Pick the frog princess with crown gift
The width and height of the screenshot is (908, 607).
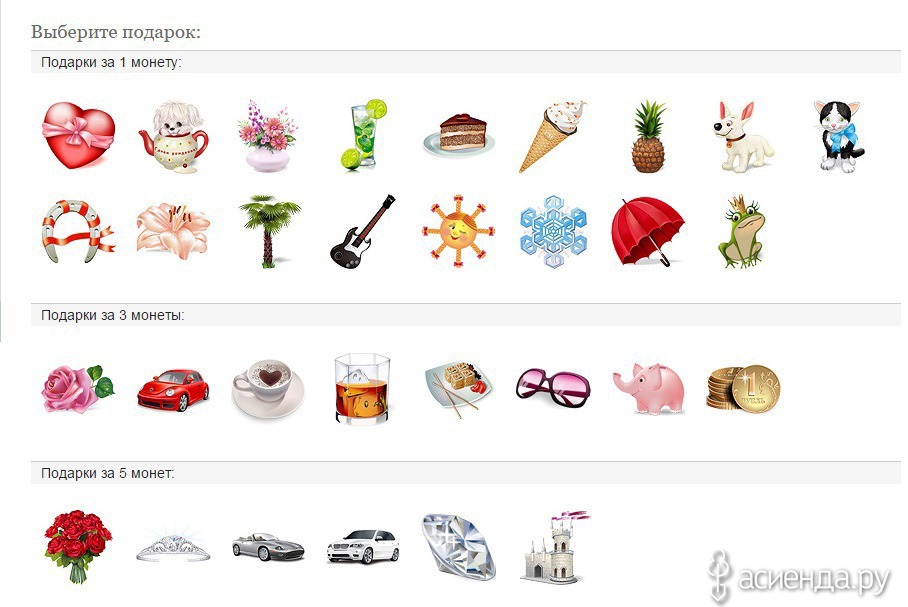[742, 231]
